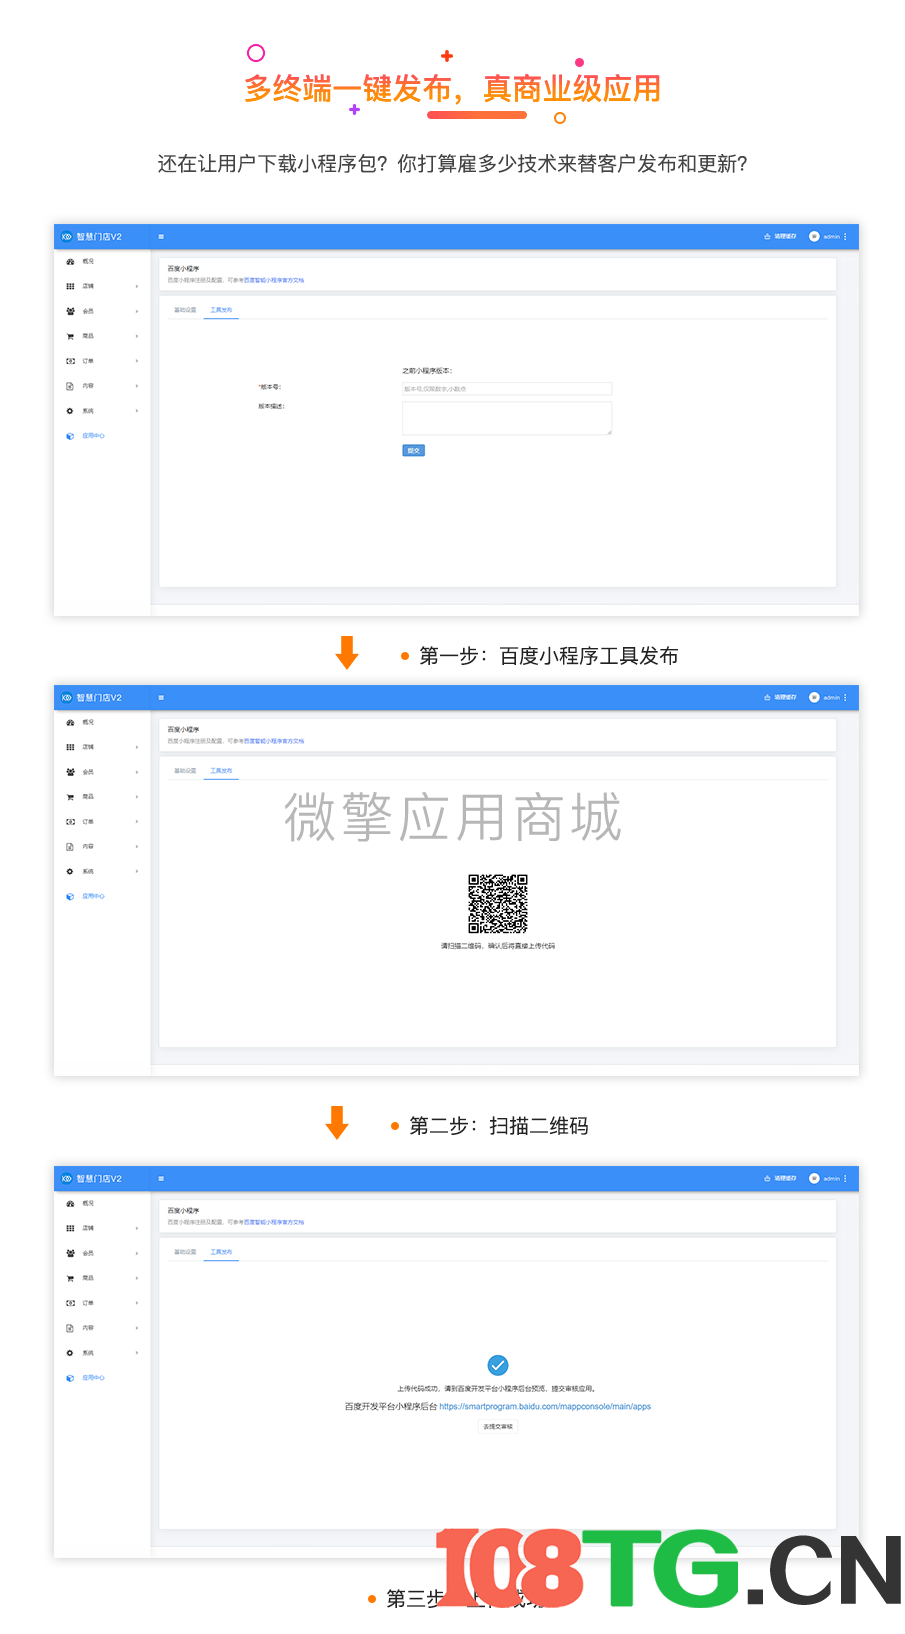The image size is (905, 1634).
Task: Expand the 商品 chevron in the version-form screen
Action: click(x=137, y=336)
